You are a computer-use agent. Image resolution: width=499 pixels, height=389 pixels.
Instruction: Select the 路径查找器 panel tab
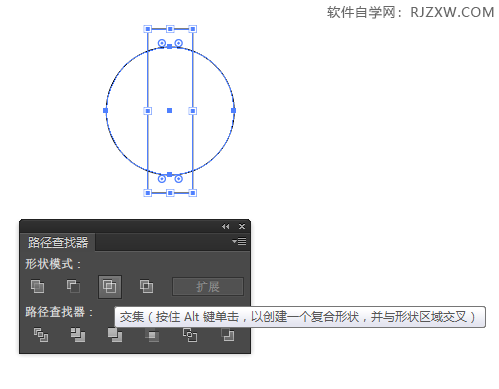(x=58, y=242)
